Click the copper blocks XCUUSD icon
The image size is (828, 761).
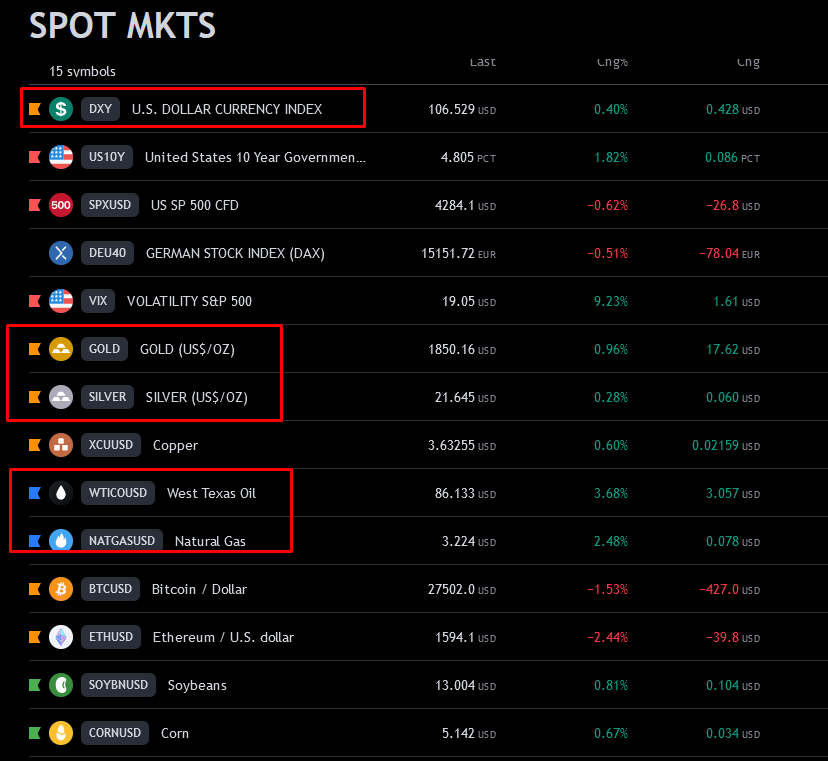tap(61, 445)
